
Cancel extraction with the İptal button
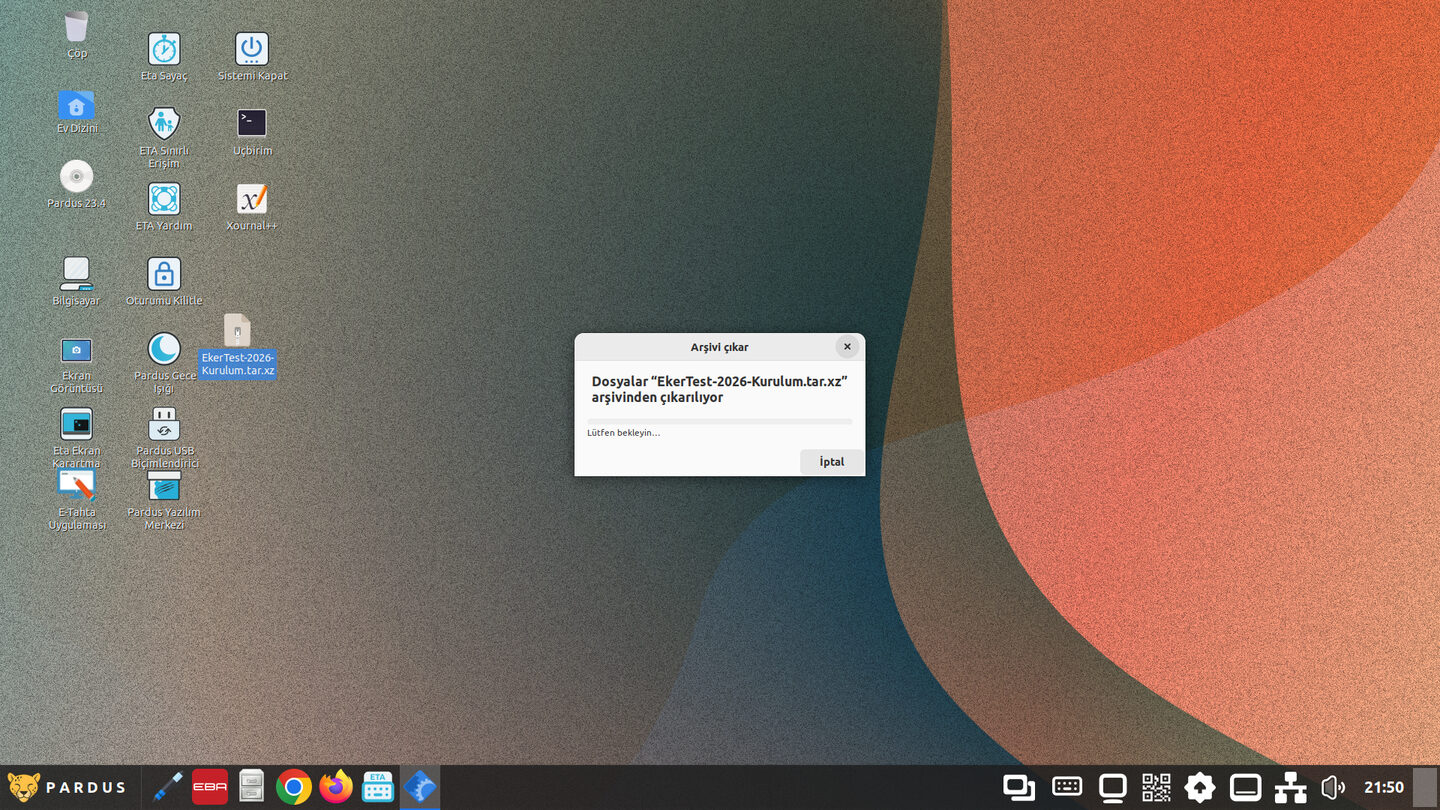[832, 462]
